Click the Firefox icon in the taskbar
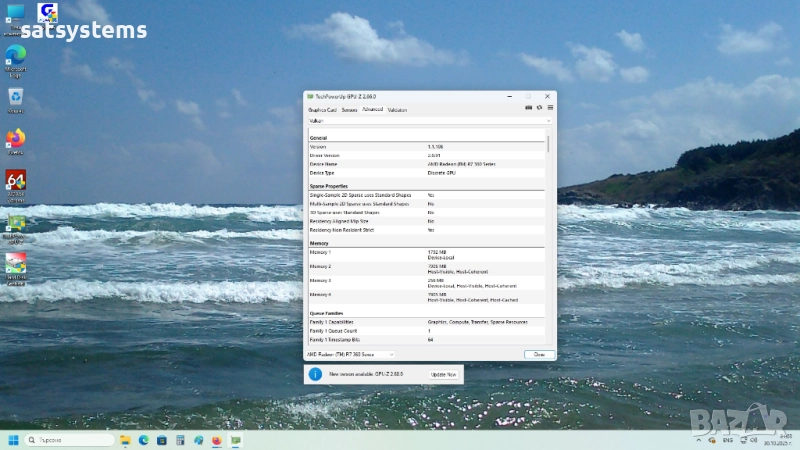800x450 pixels. tap(217, 440)
